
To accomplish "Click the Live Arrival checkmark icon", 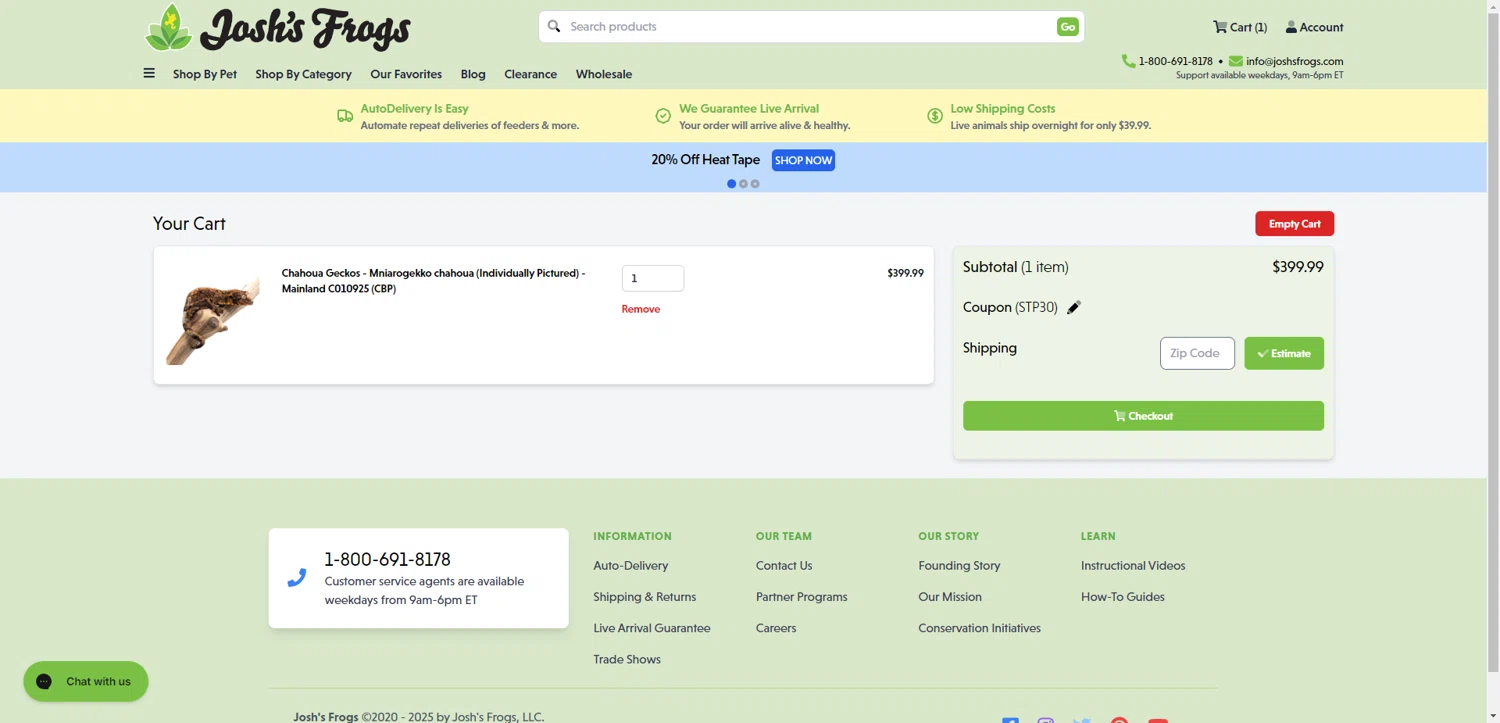I will click(x=663, y=116).
